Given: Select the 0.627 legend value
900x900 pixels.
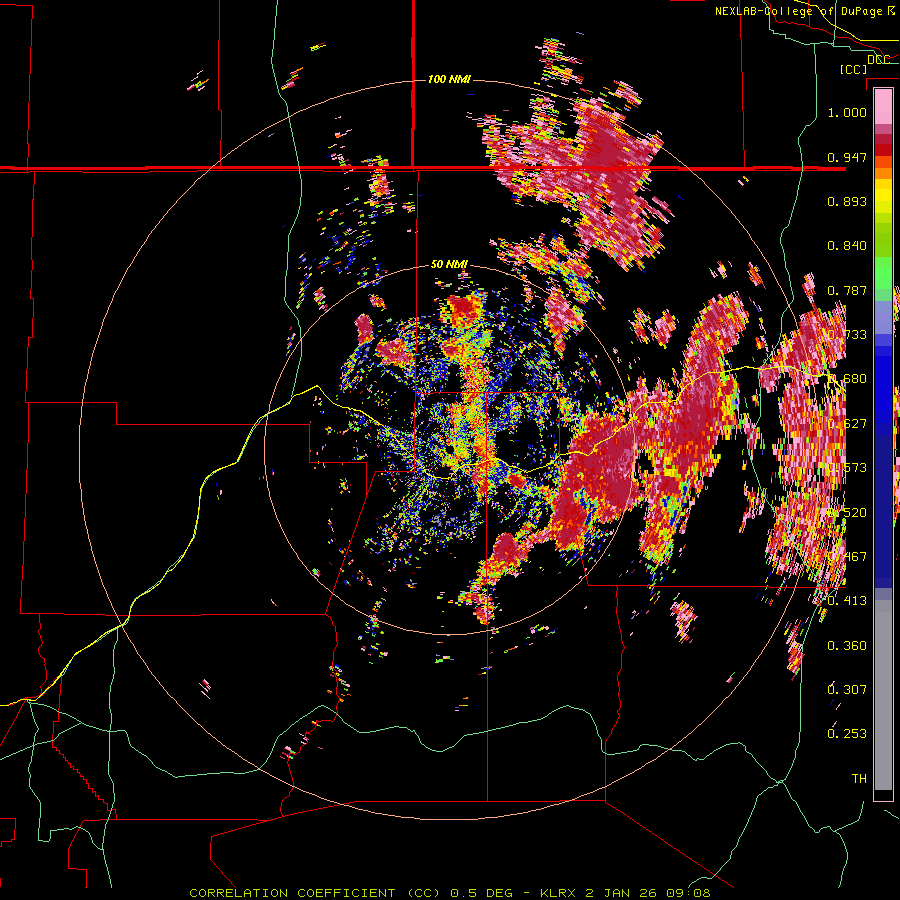Looking at the screenshot, I should [x=847, y=424].
